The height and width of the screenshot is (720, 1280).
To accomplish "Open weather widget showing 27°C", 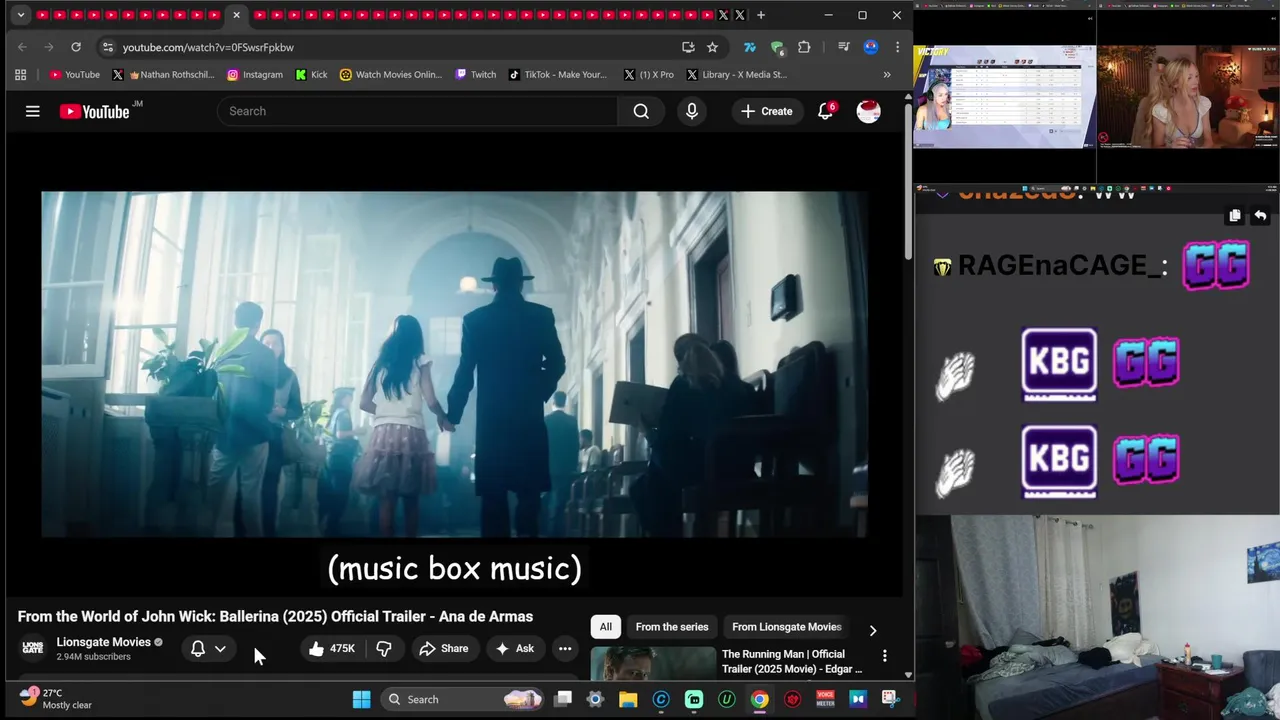I will click(x=56, y=699).
